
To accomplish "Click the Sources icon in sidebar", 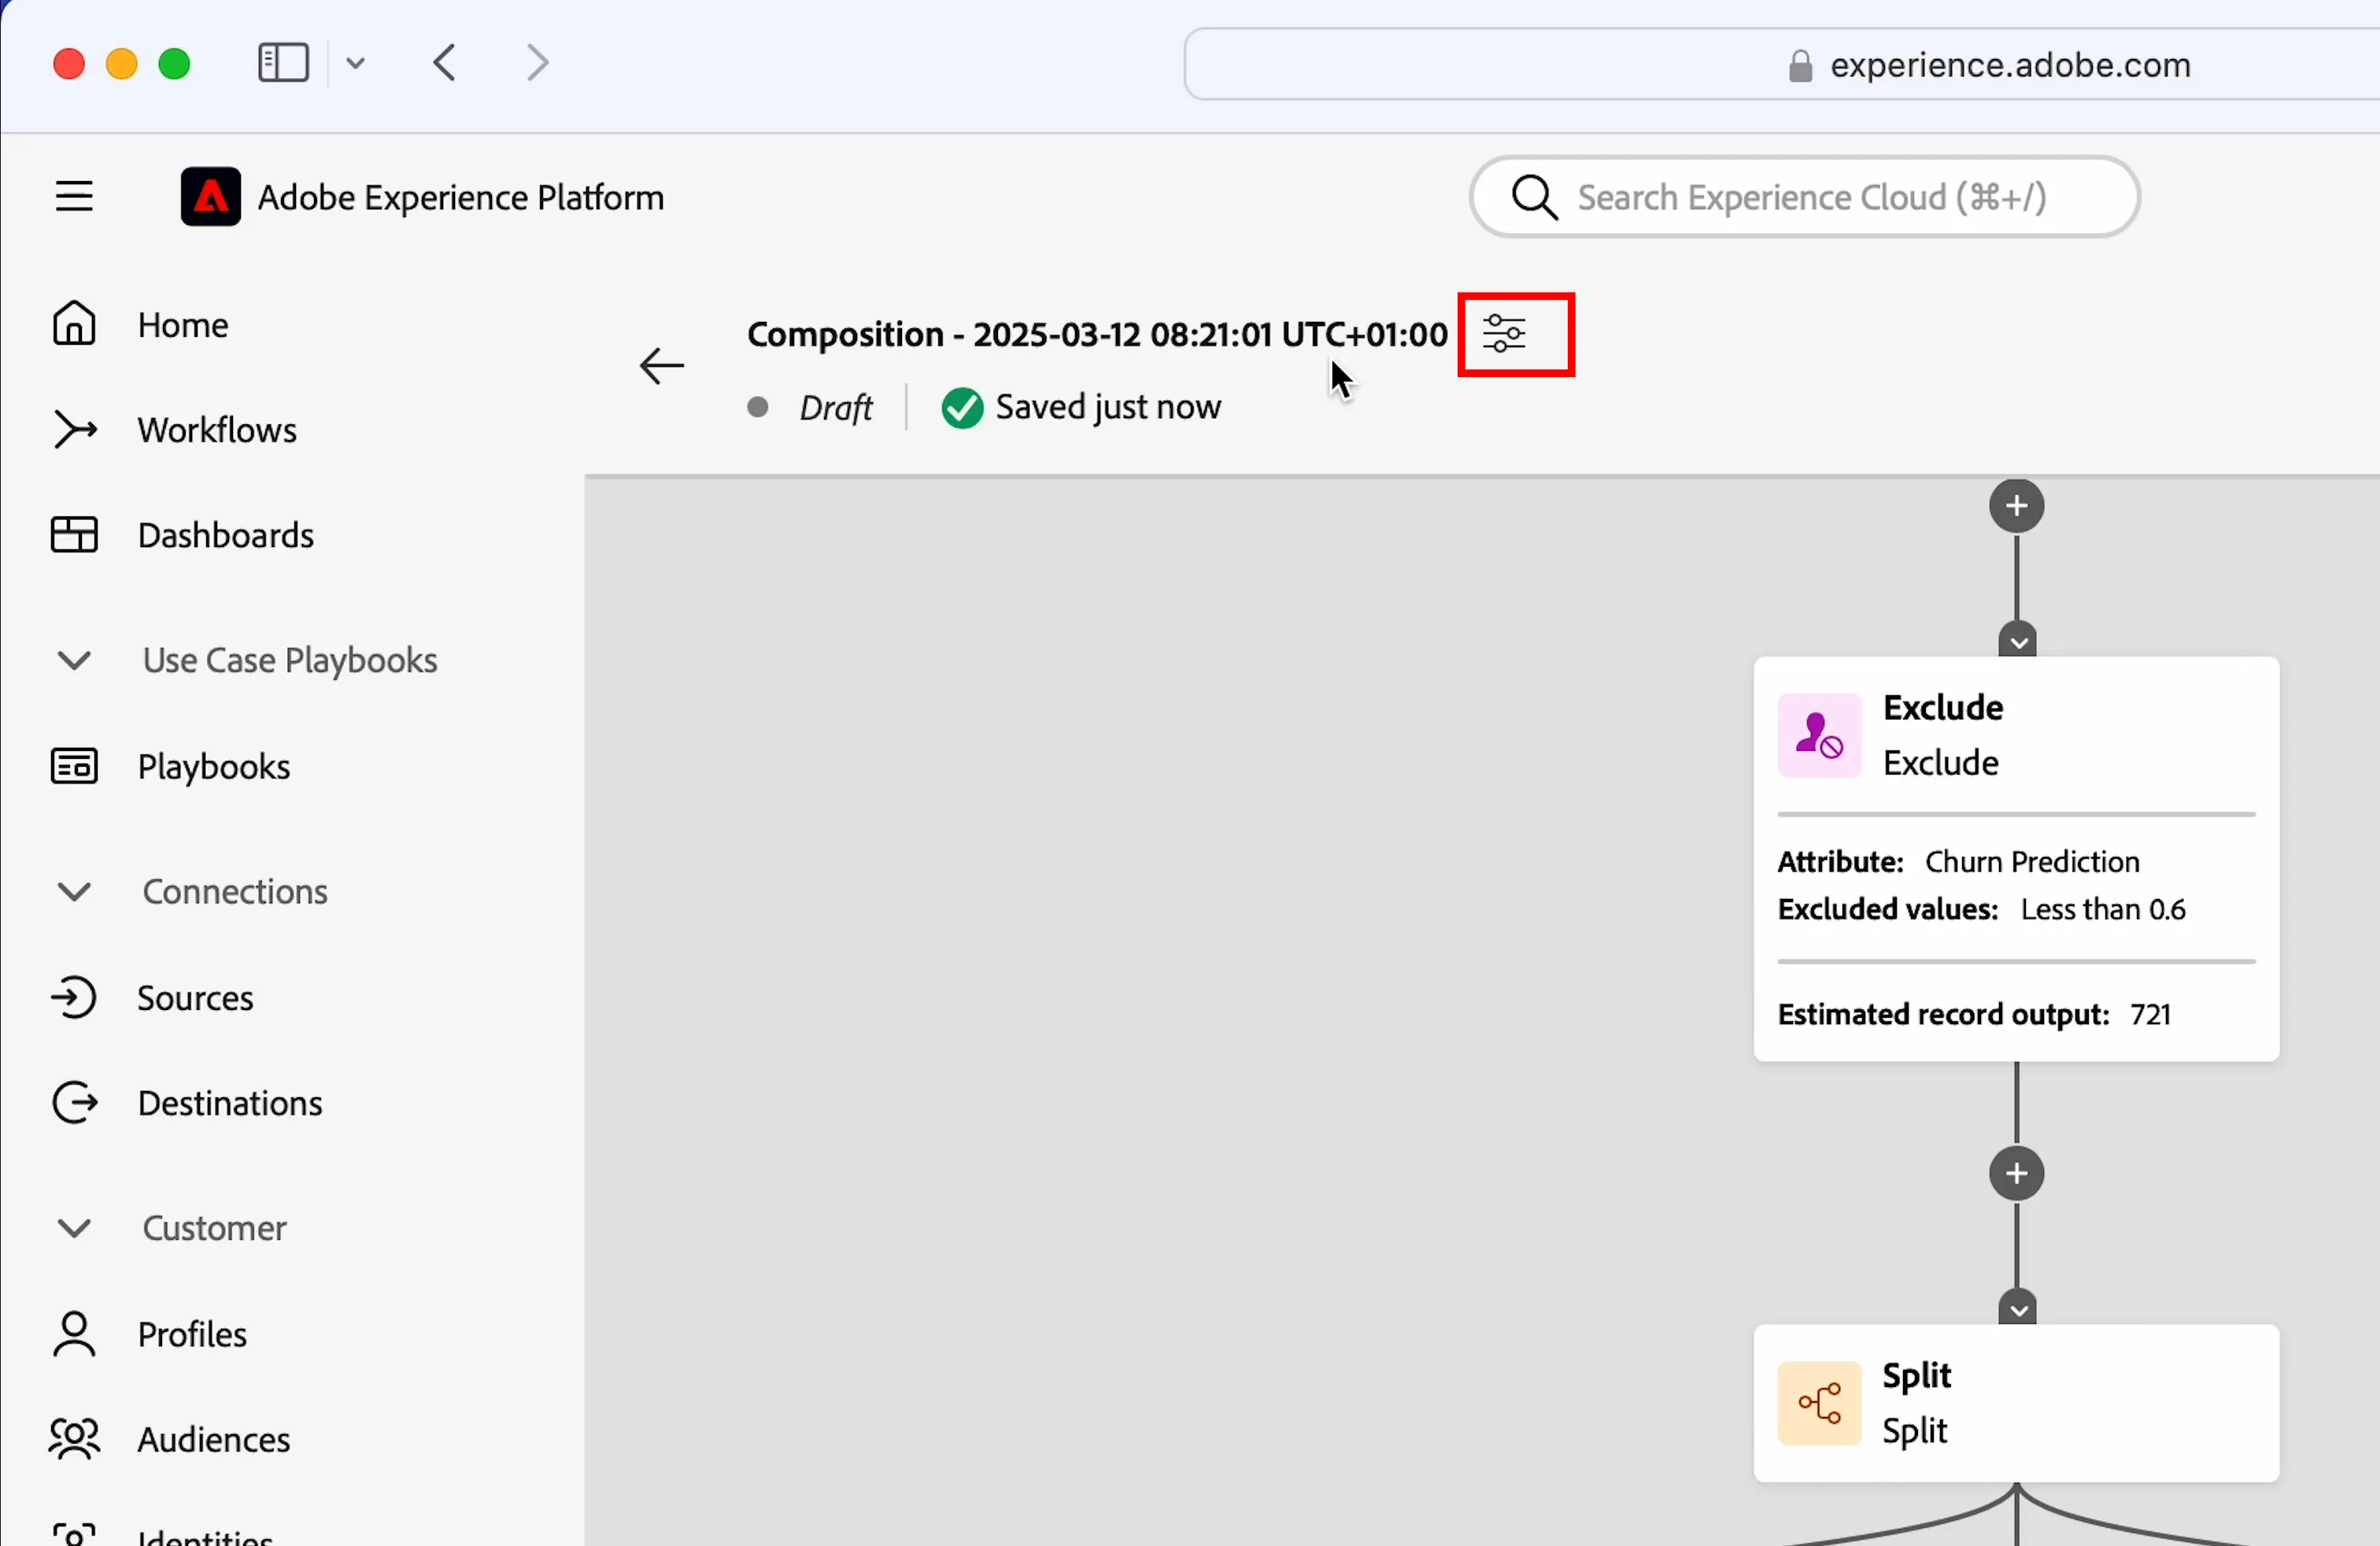I will point(74,997).
